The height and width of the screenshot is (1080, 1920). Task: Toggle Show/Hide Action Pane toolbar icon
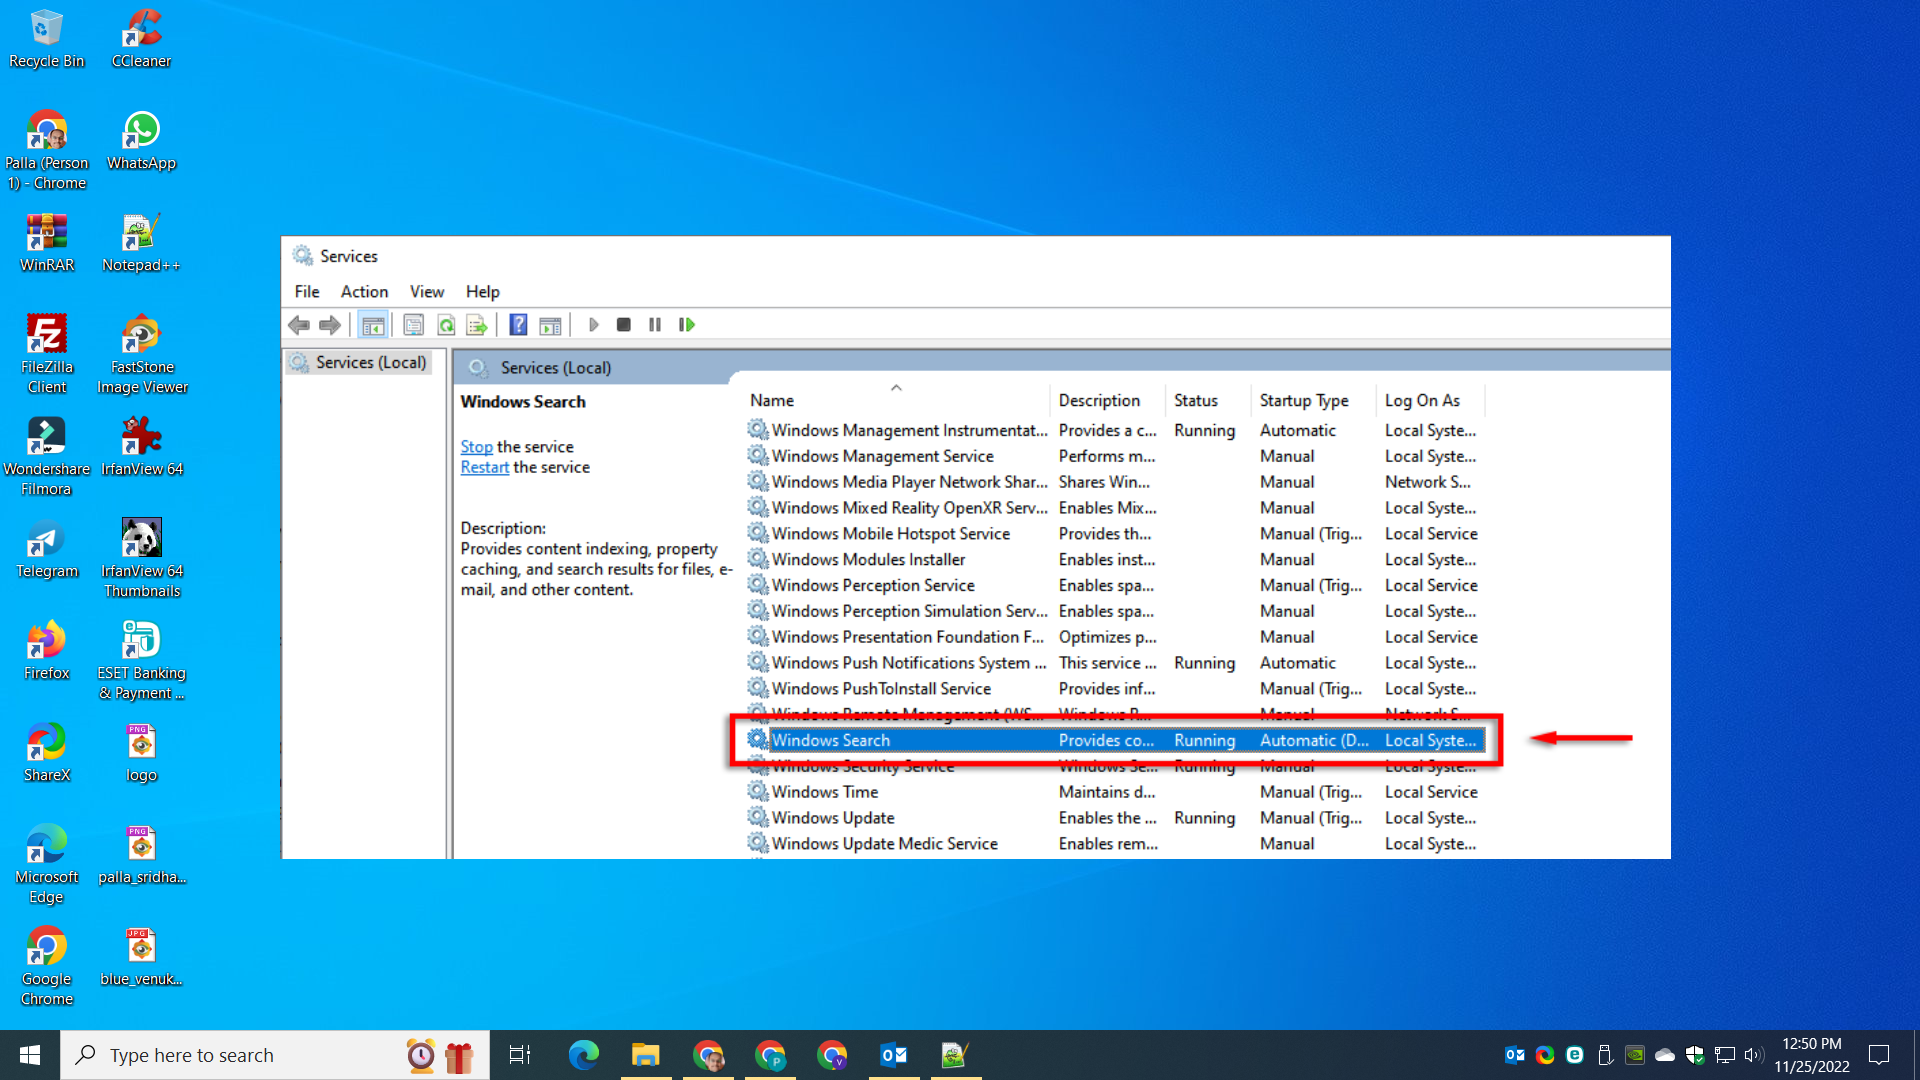[550, 325]
